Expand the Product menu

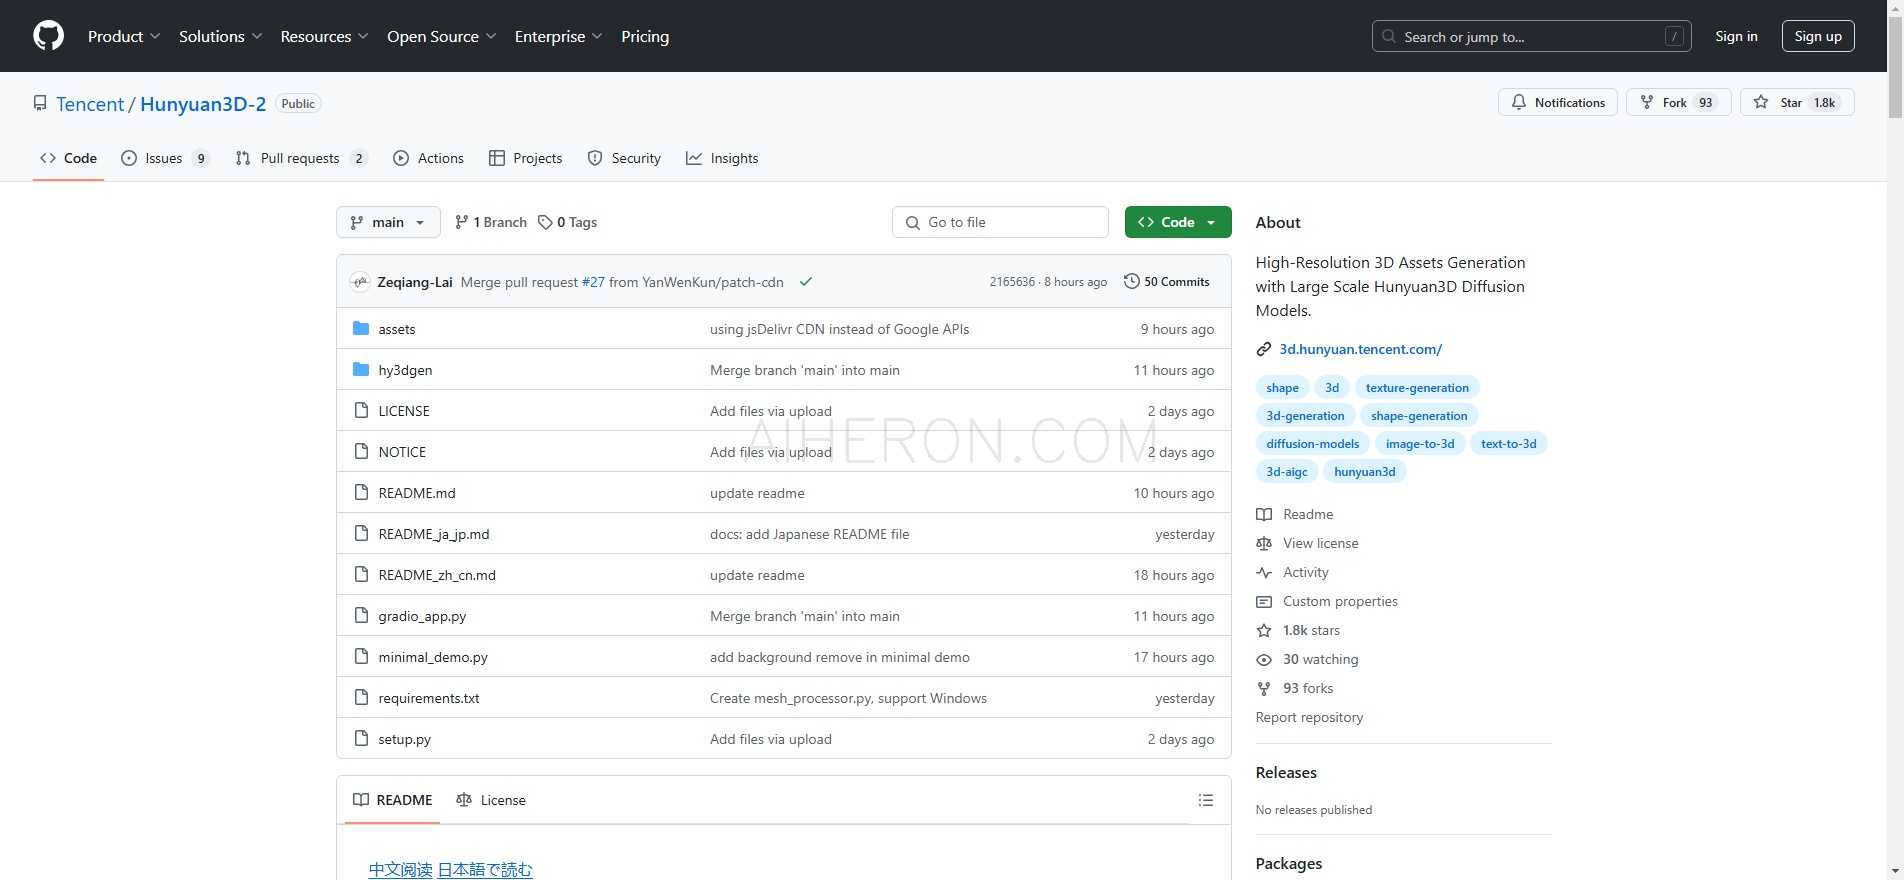coord(124,36)
